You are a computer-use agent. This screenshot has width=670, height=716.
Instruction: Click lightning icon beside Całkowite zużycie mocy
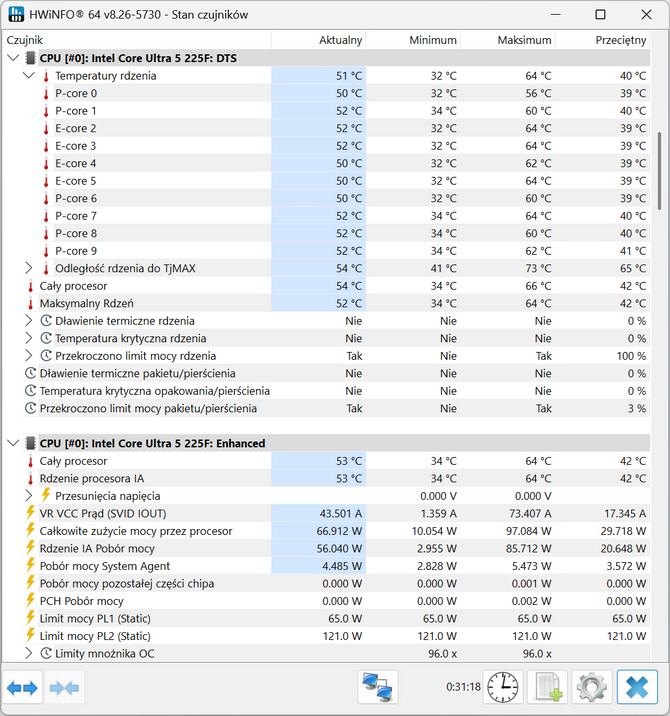(30, 530)
